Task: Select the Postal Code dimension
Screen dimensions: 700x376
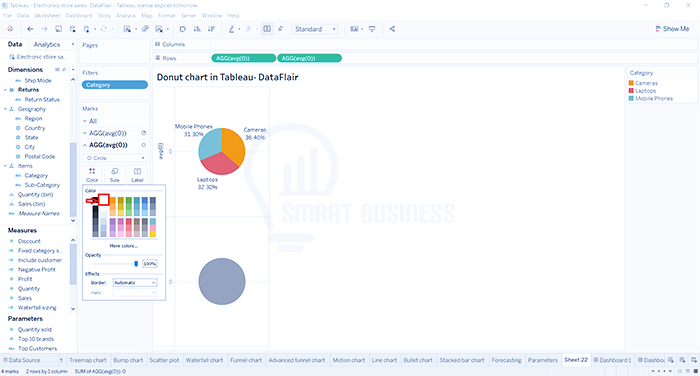Action: pos(40,156)
